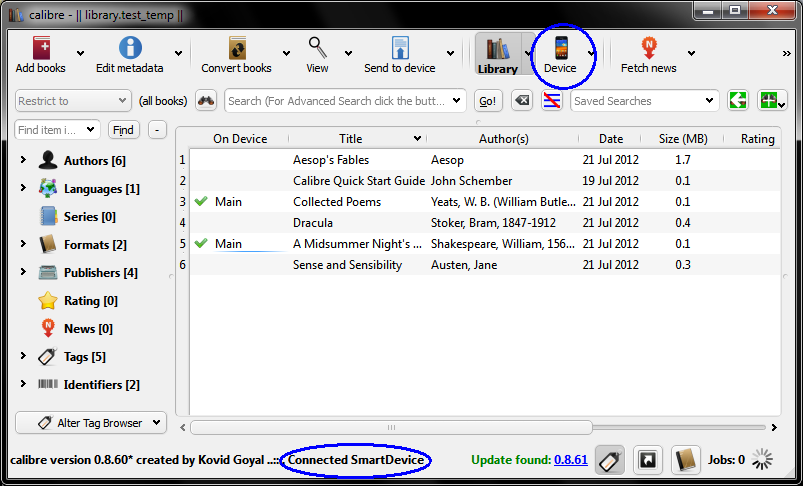Sort by On Device column header
803x486 pixels.
tap(240, 139)
